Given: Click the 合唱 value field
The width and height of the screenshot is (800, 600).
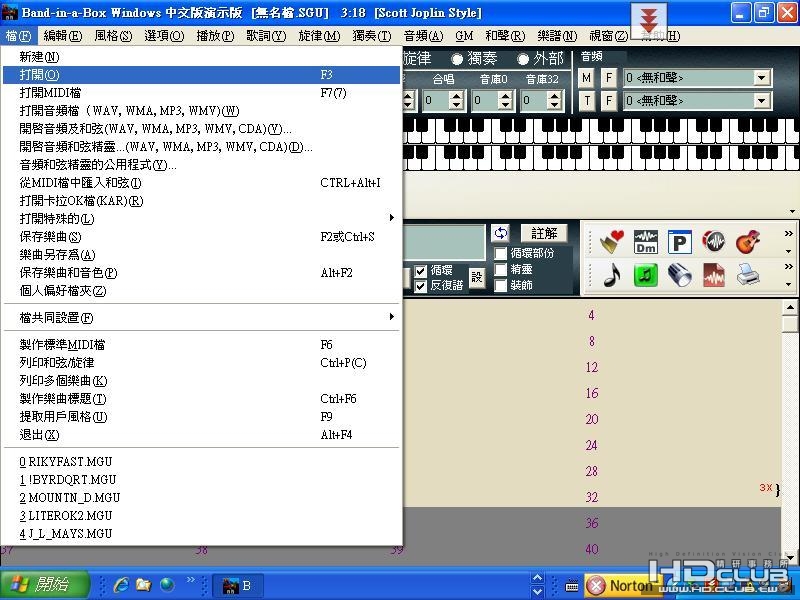Looking at the screenshot, I should 437,100.
